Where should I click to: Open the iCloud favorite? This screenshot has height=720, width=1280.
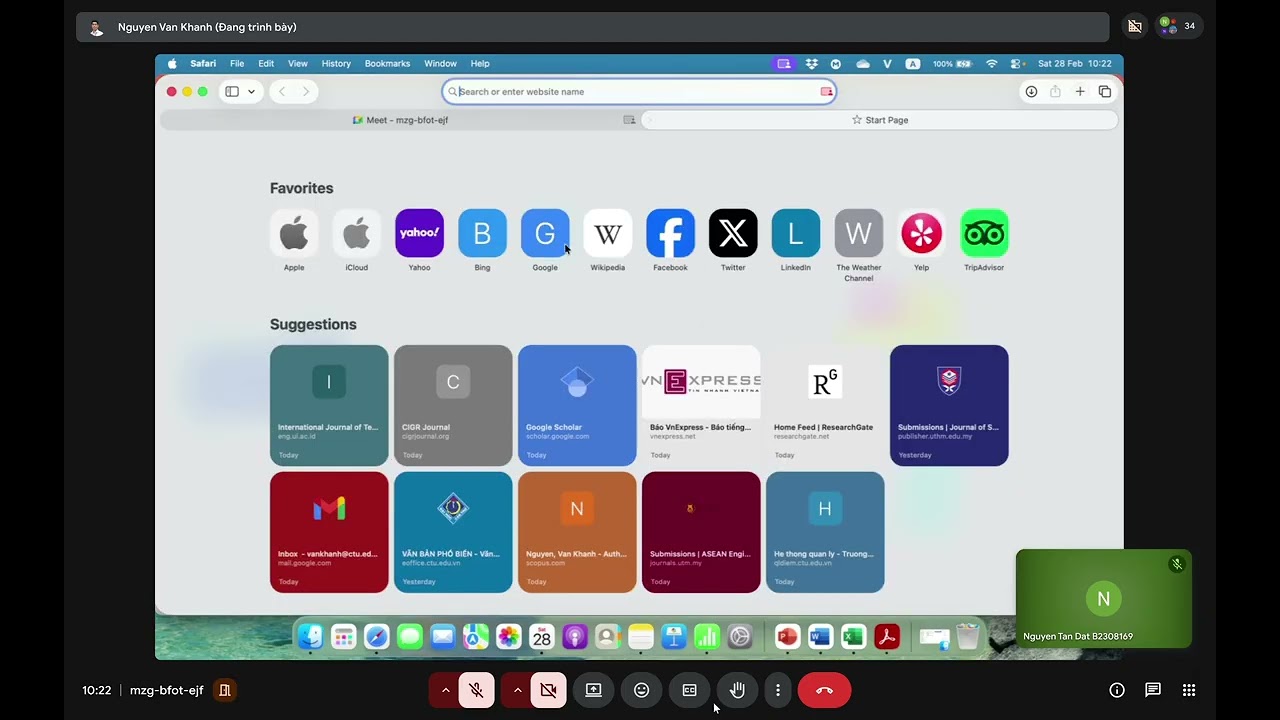pyautogui.click(x=357, y=233)
